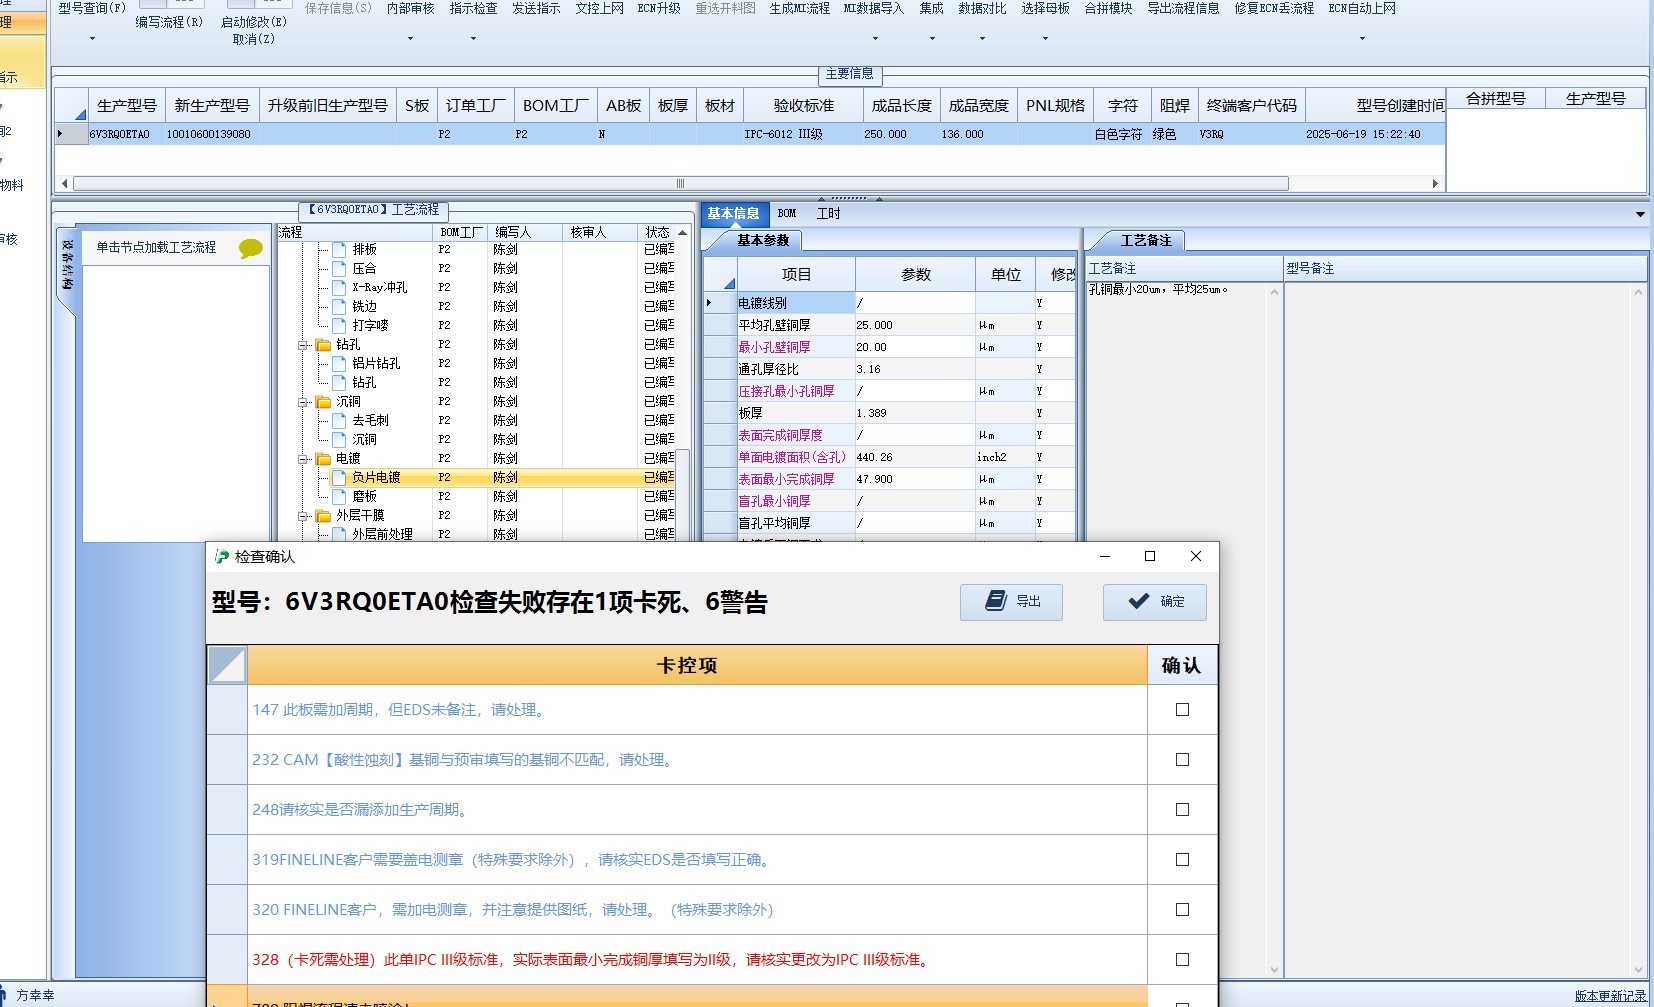The width and height of the screenshot is (1654, 1007).
Task: Click the process tree vertical scrollbar thumb
Action: point(683,497)
